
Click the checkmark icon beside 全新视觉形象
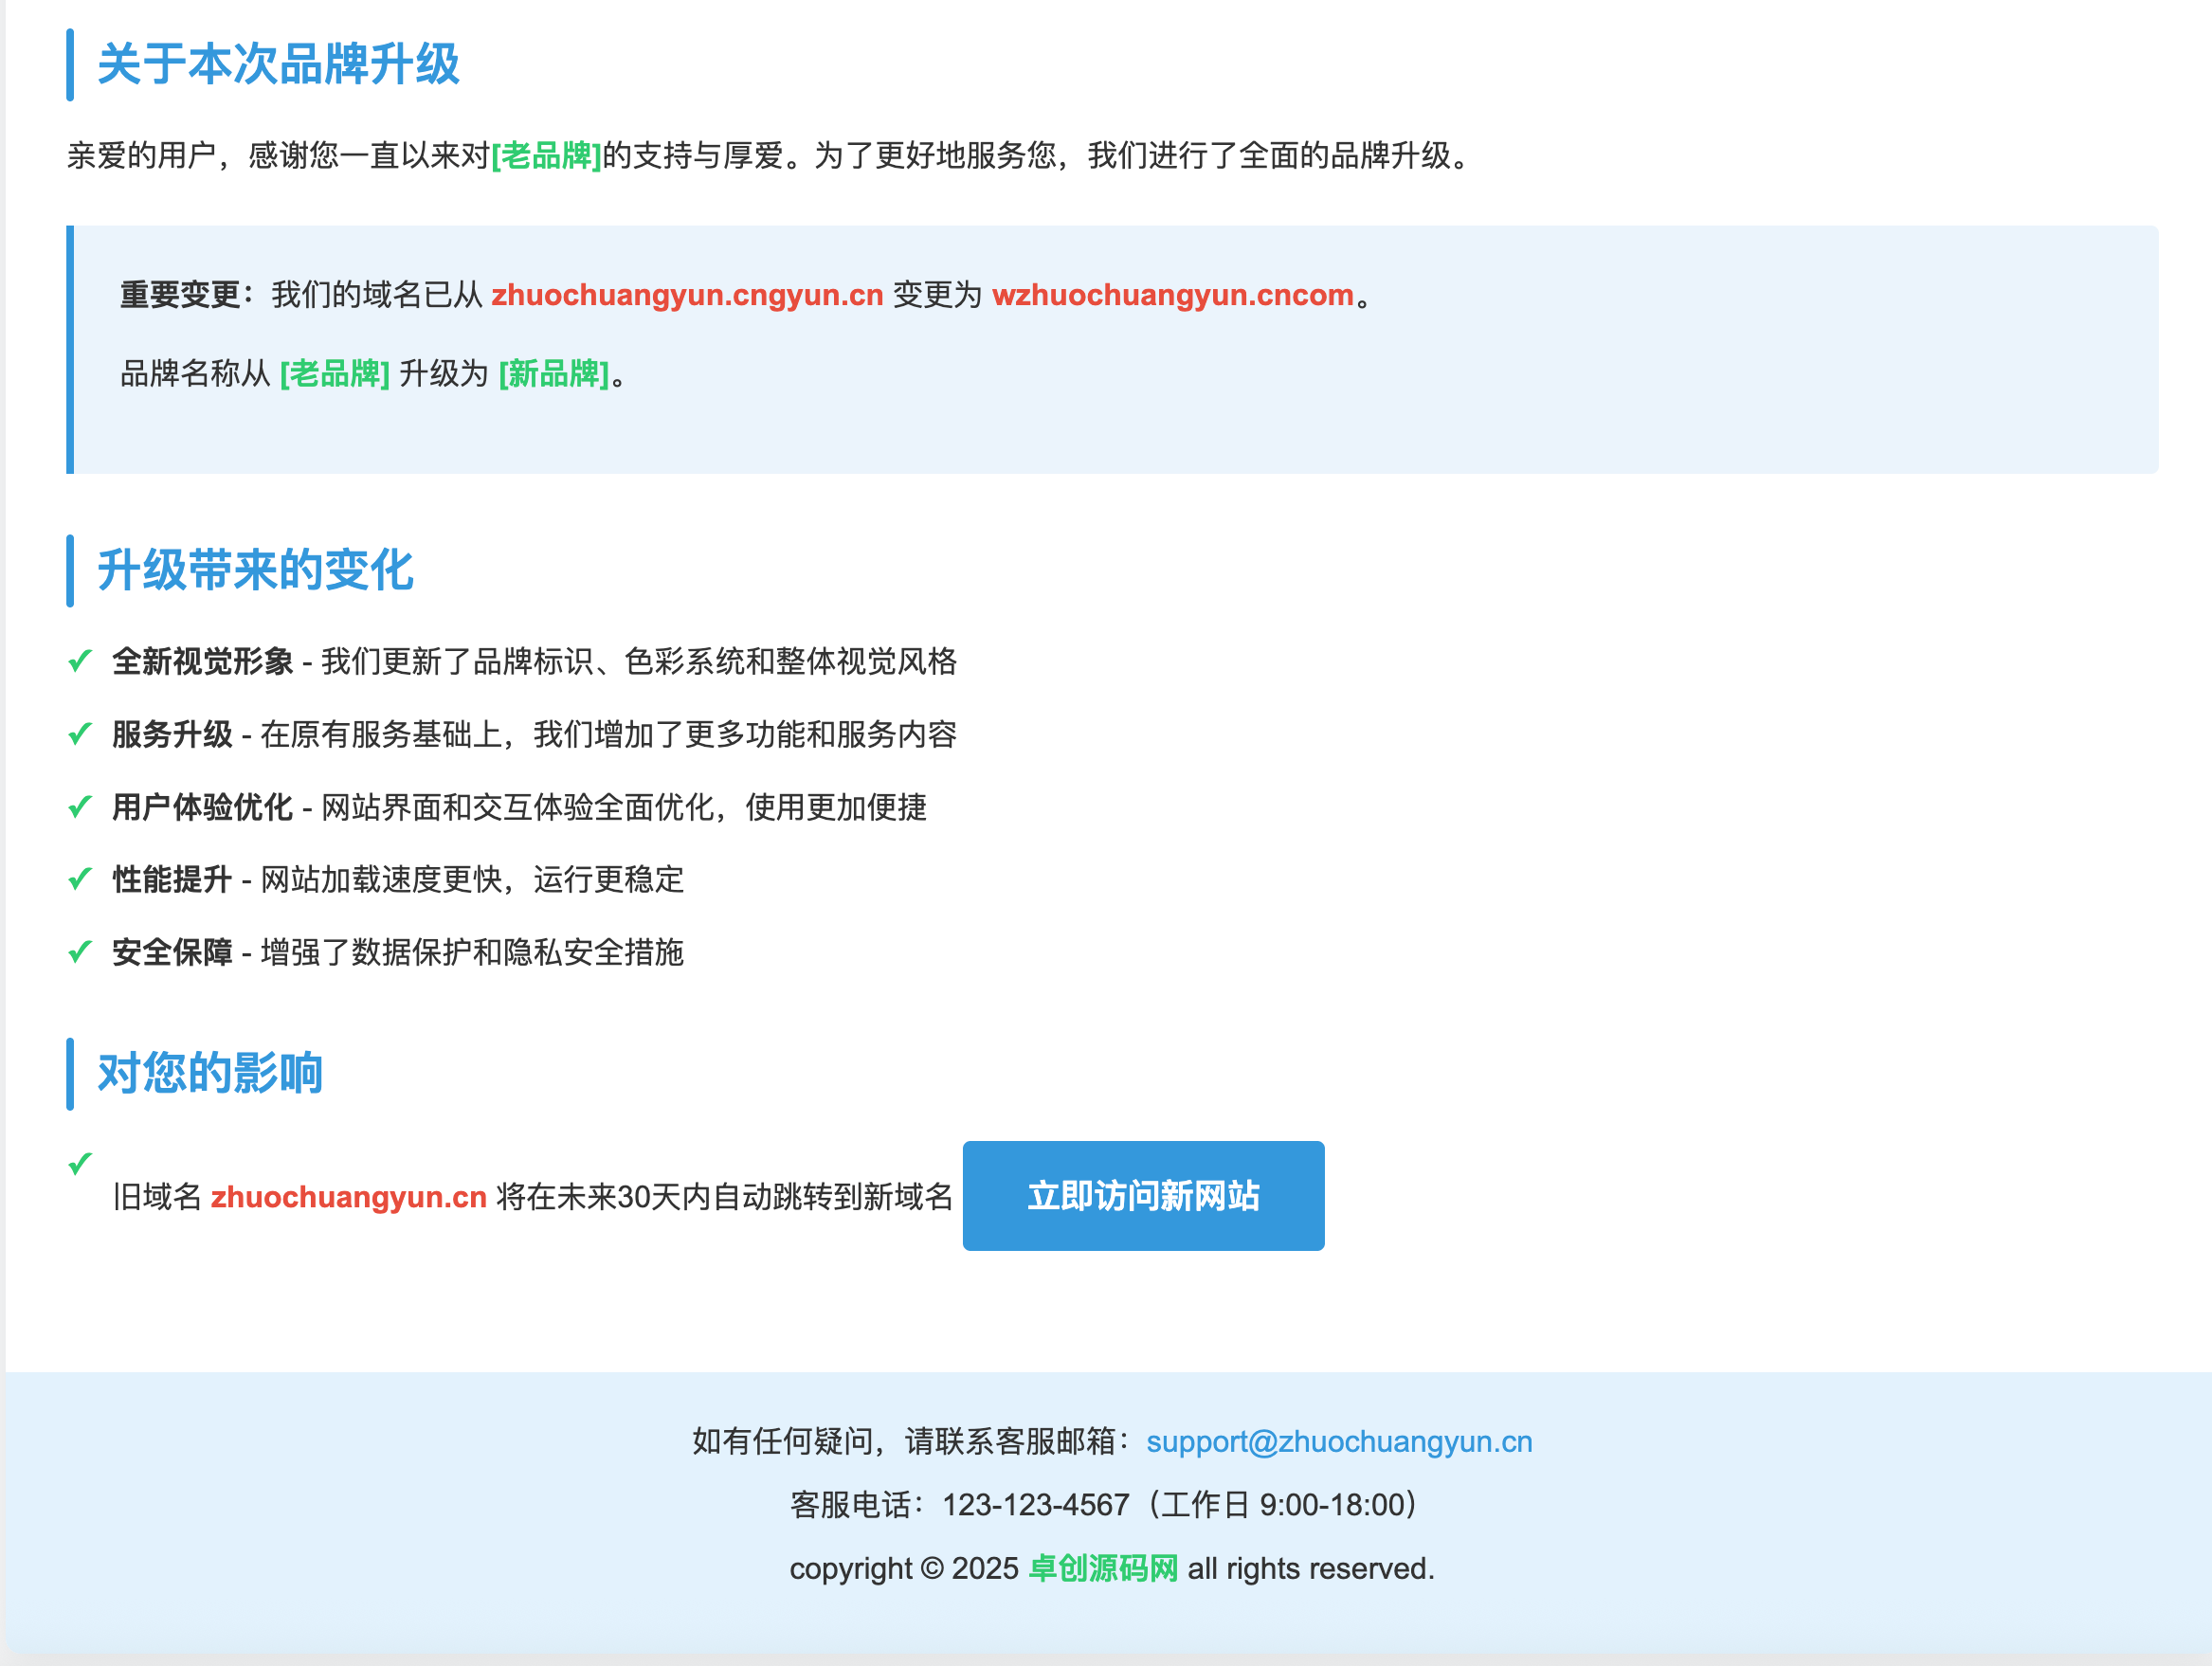click(x=80, y=660)
